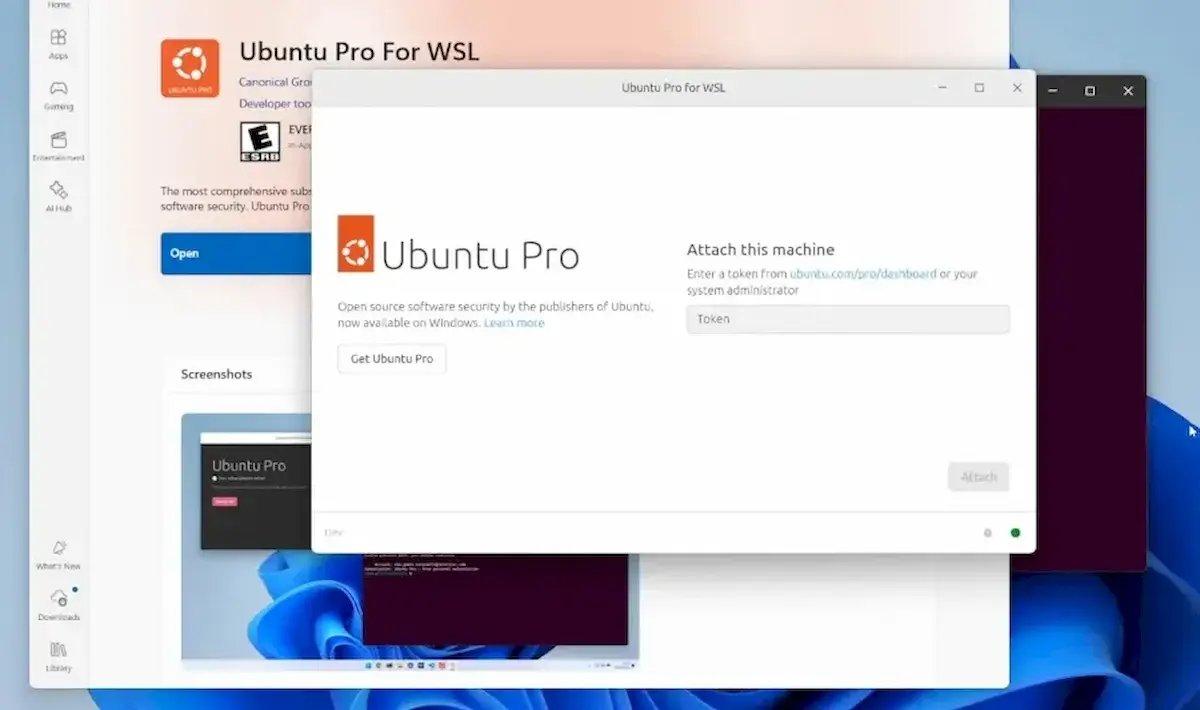Image resolution: width=1200 pixels, height=710 pixels.
Task: Open Gaming section in Microsoft Store sidebar
Action: pyautogui.click(x=58, y=94)
